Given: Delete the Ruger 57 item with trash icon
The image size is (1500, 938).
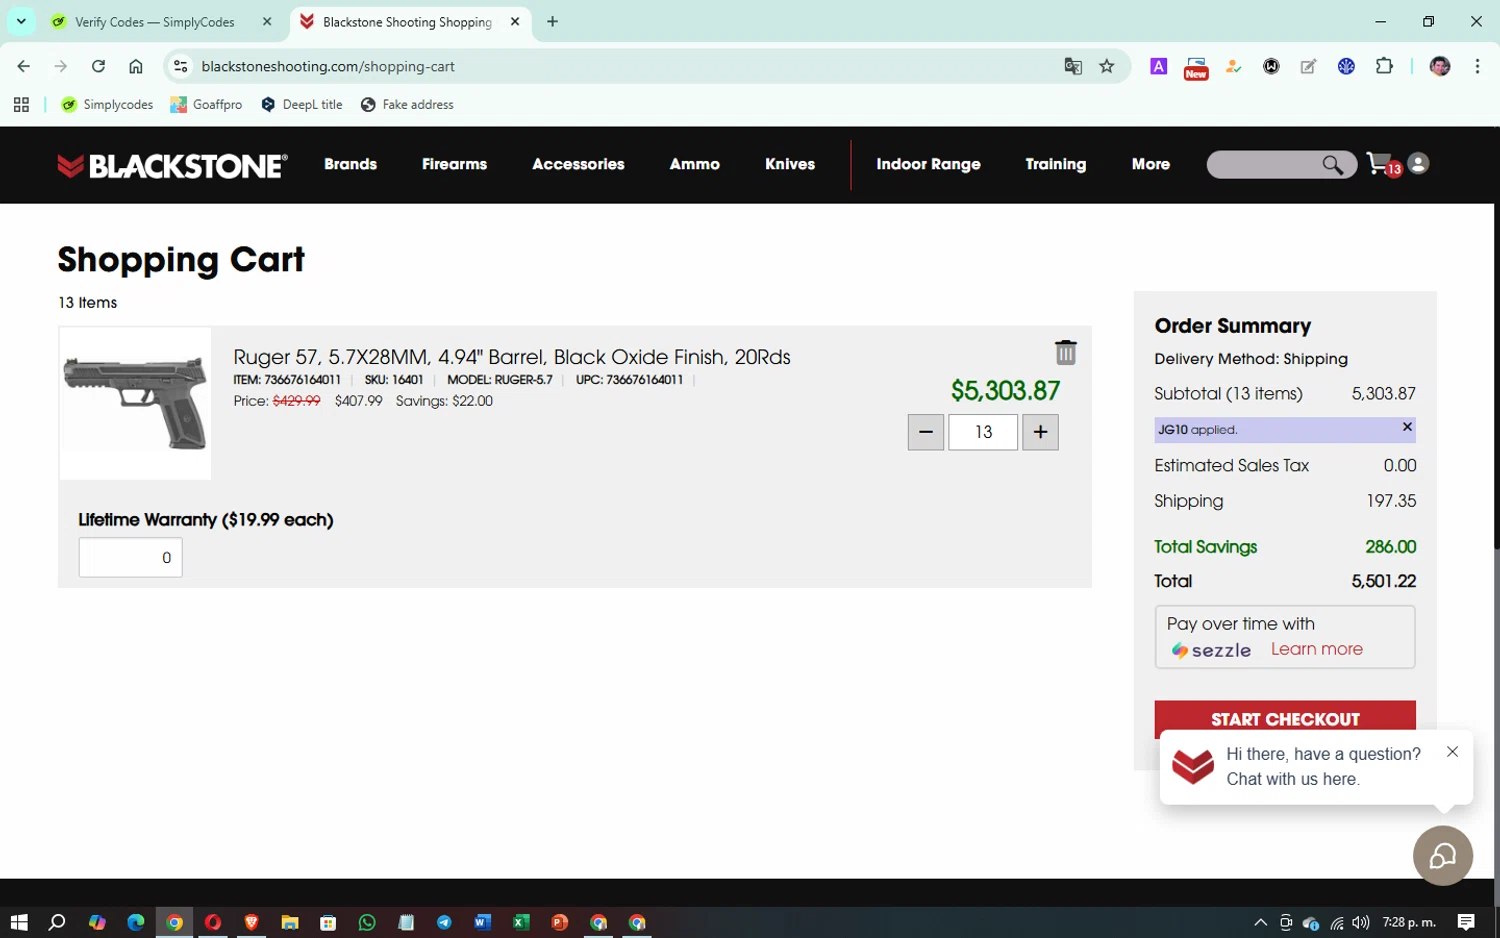Looking at the screenshot, I should point(1065,352).
